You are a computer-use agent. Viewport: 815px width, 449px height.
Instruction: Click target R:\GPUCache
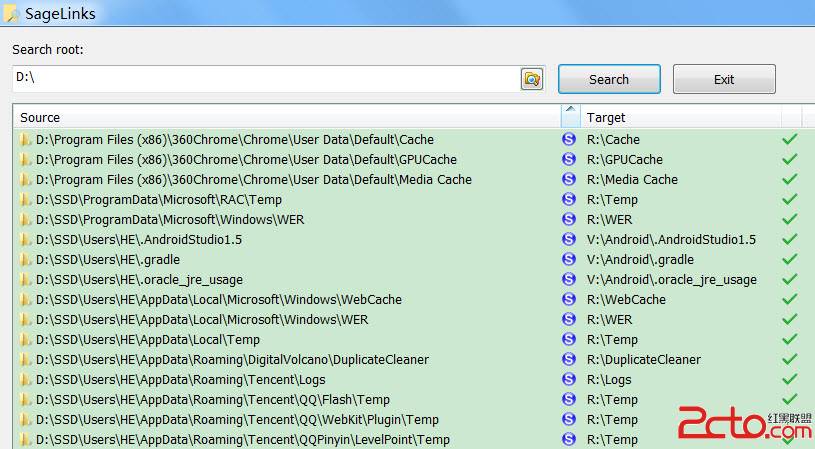click(x=625, y=160)
